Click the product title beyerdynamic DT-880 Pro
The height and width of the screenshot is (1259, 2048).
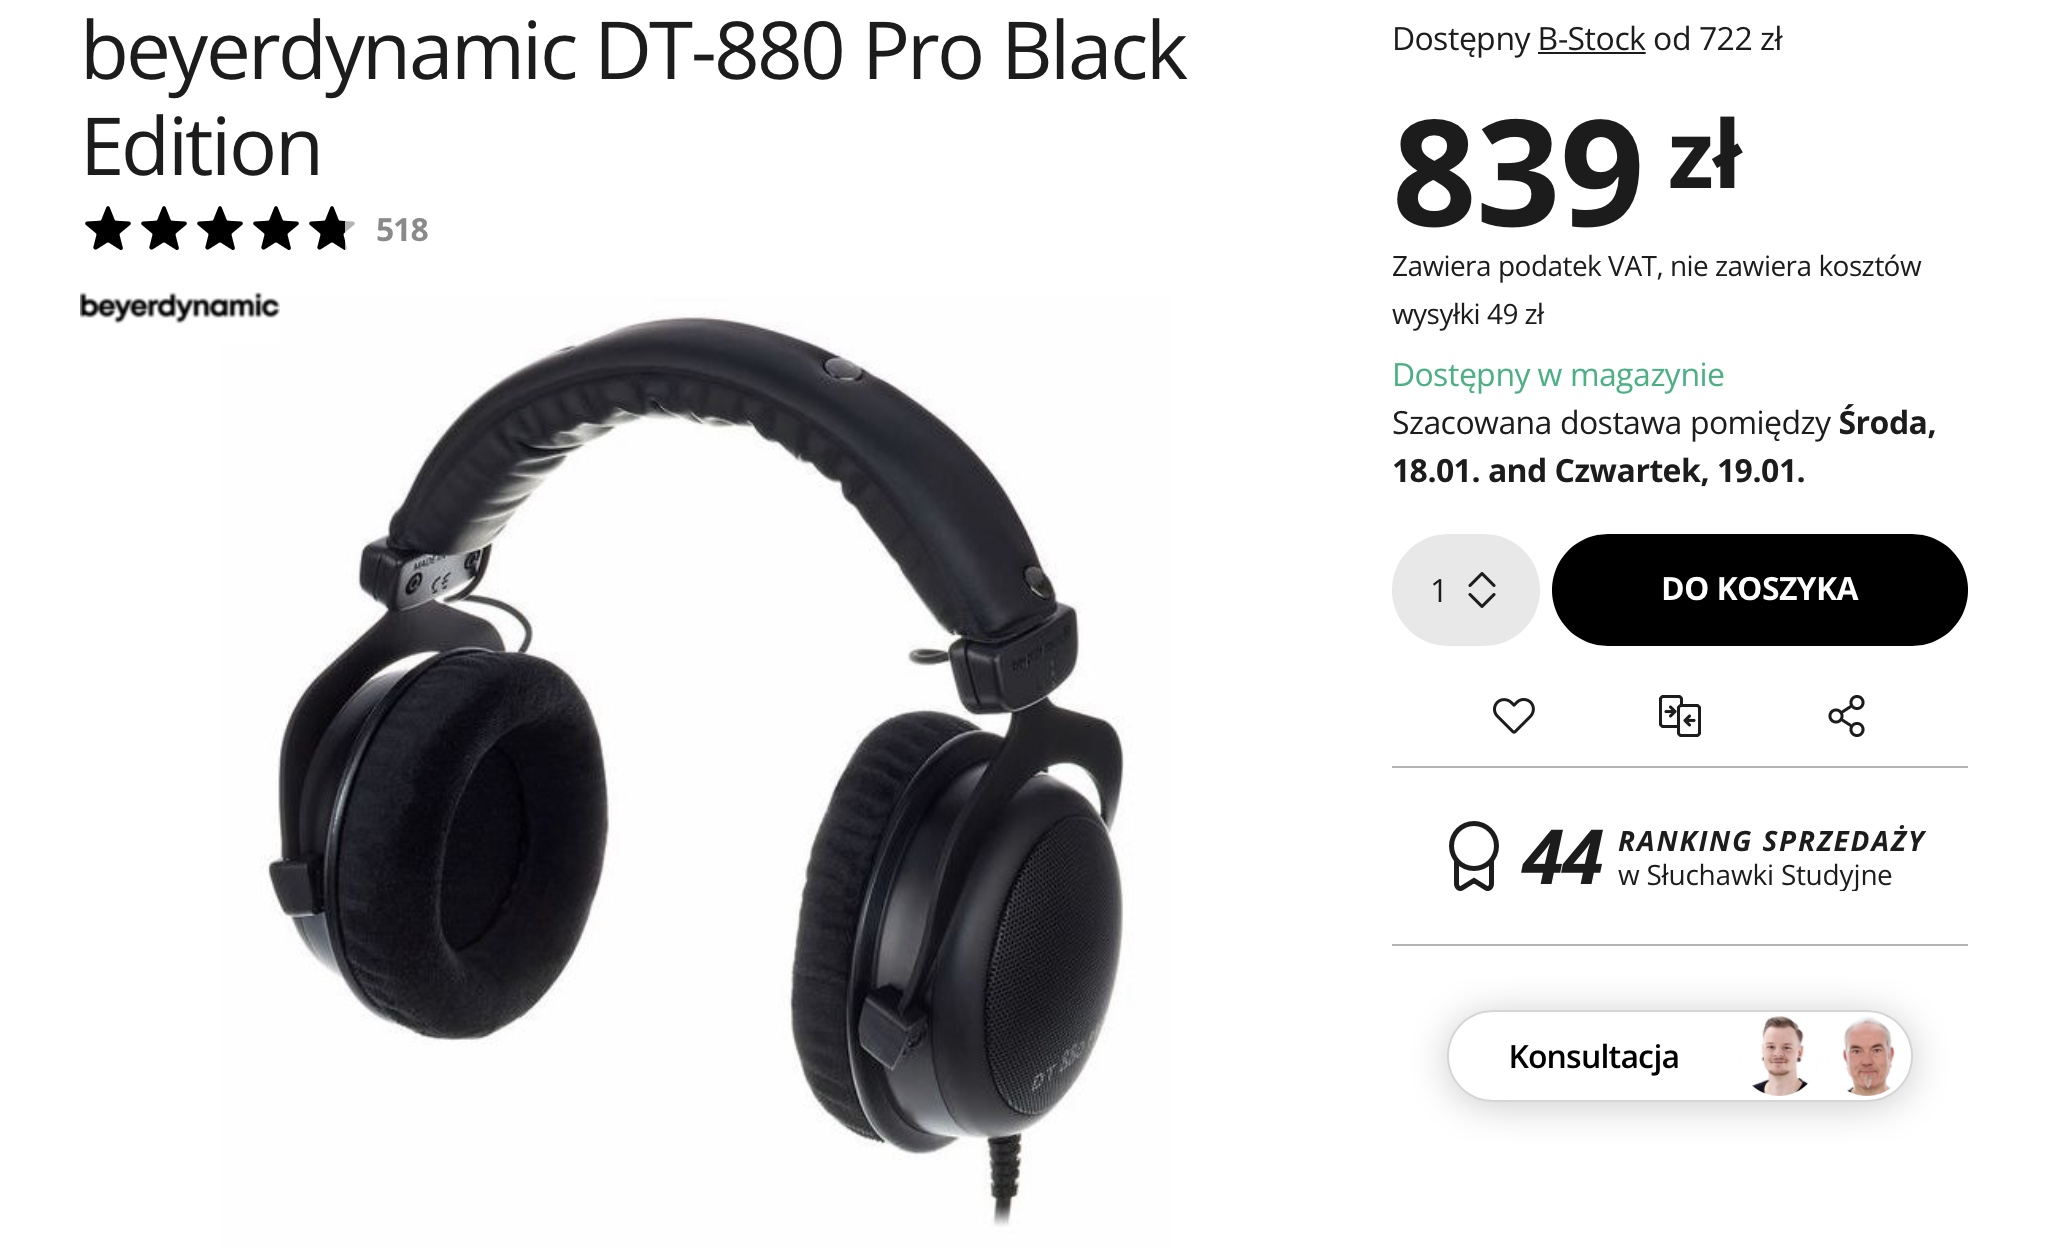pos(633,98)
